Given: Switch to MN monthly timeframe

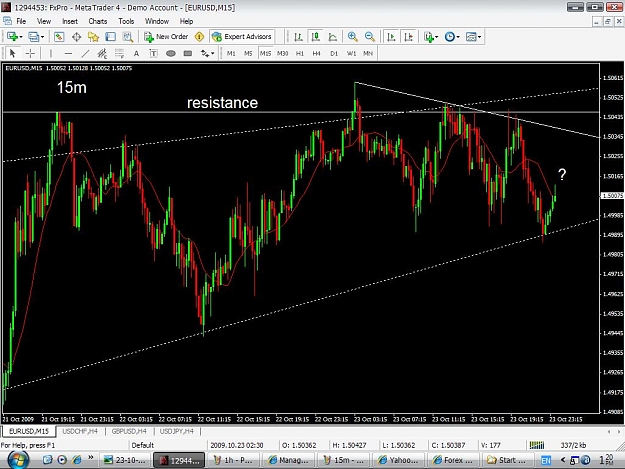Looking at the screenshot, I should tap(368, 53).
